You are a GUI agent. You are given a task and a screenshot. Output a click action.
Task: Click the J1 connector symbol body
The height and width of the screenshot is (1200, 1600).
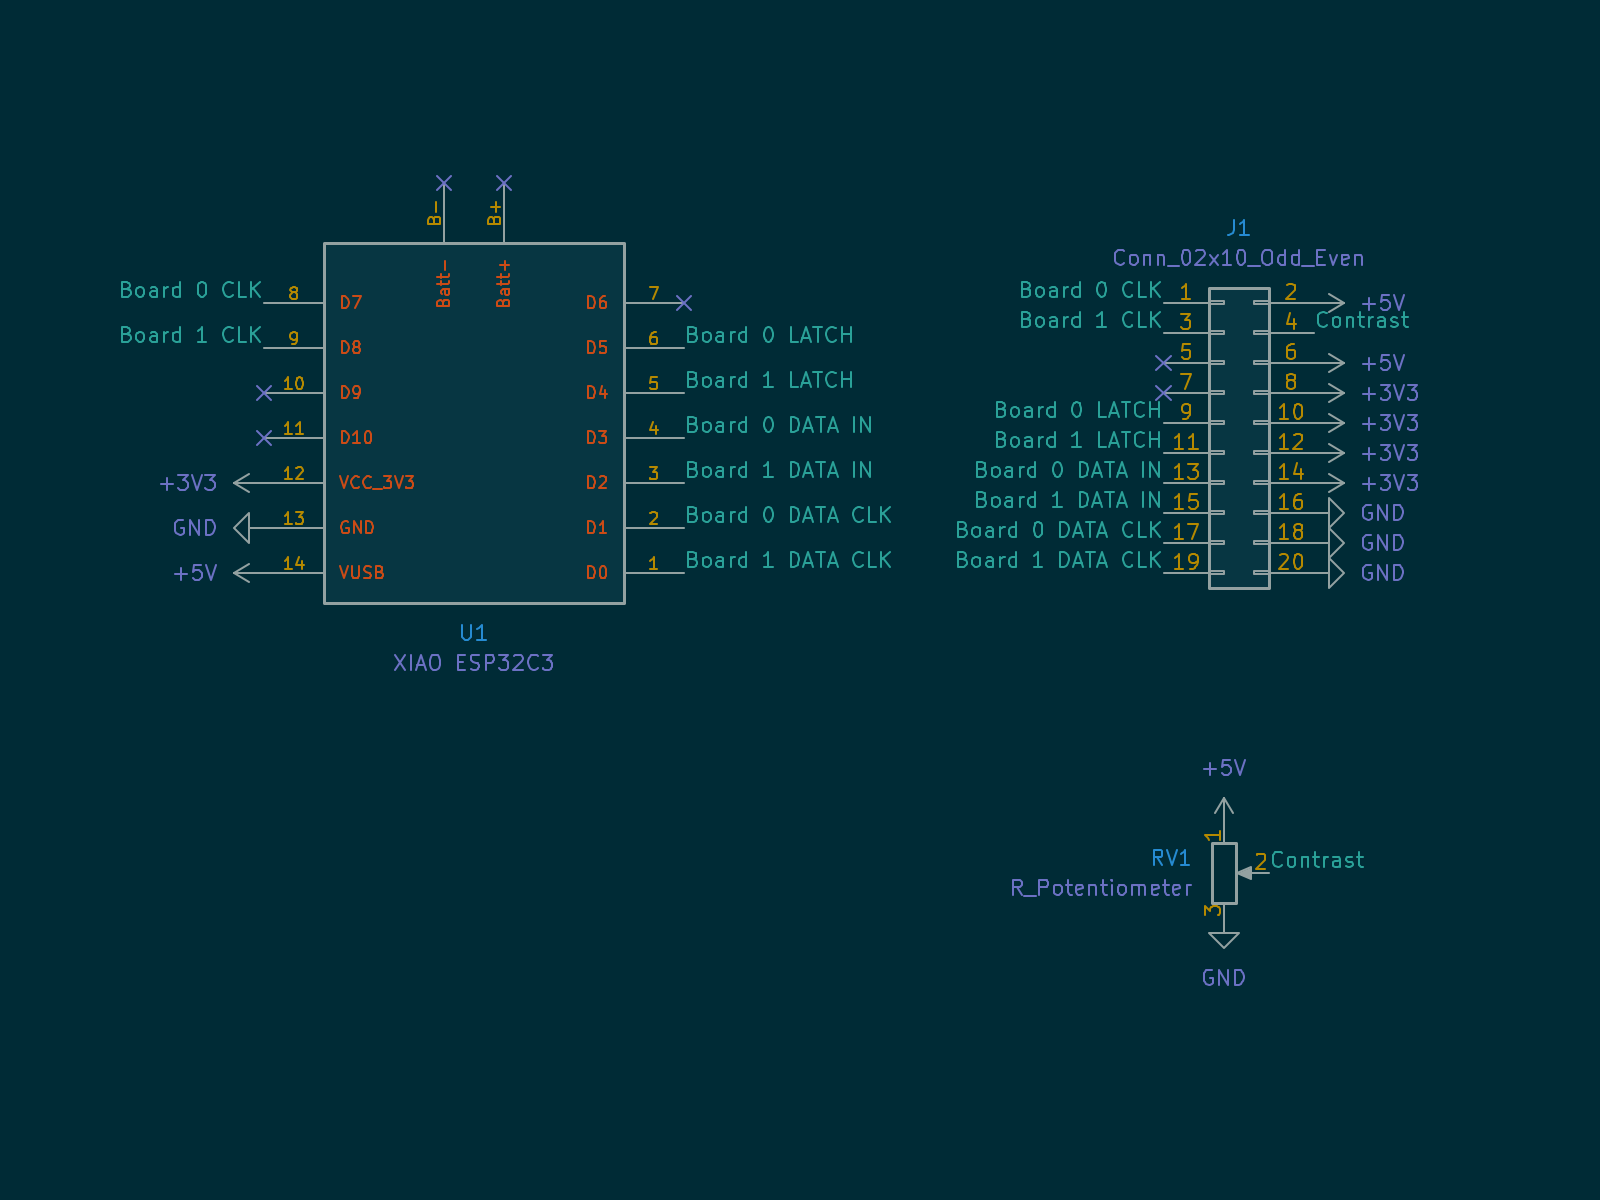[x=1239, y=438]
